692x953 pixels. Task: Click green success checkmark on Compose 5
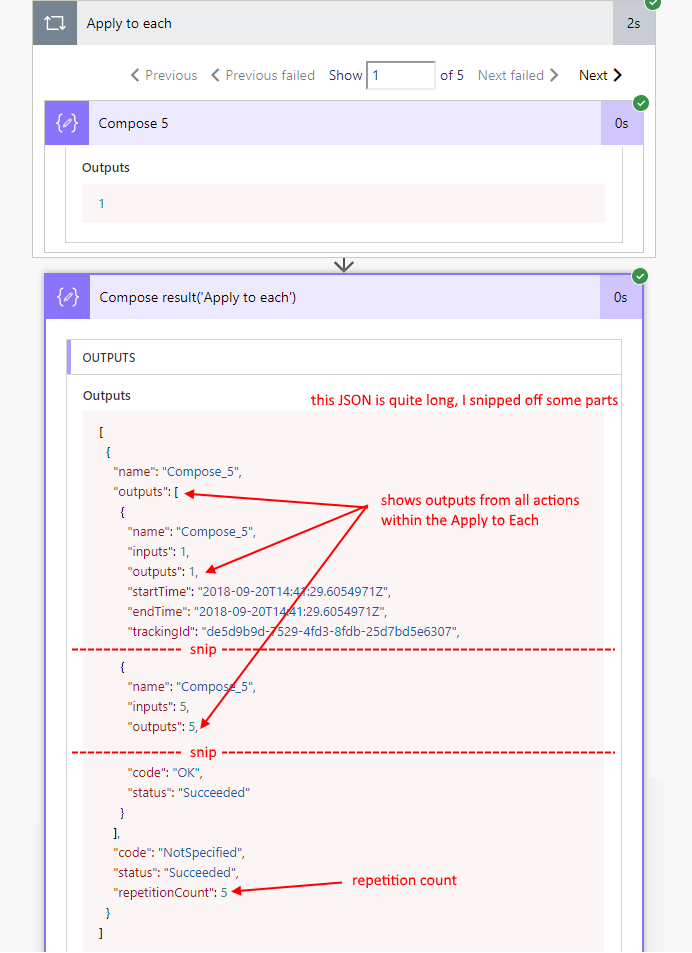641,102
